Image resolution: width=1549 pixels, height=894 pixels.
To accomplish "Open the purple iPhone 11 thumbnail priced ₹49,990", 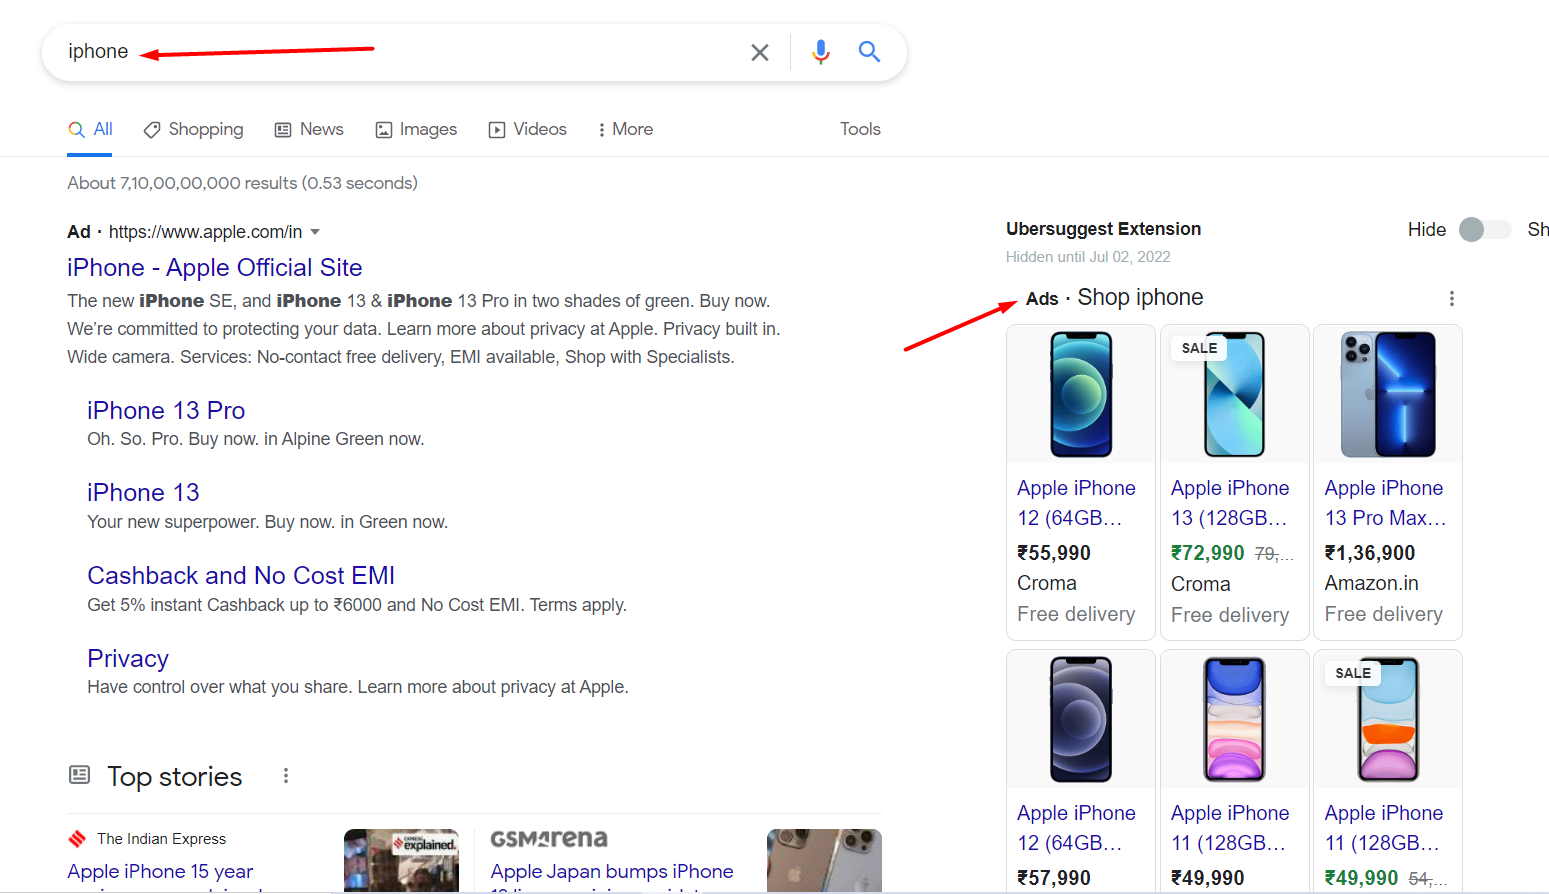I will point(1235,720).
